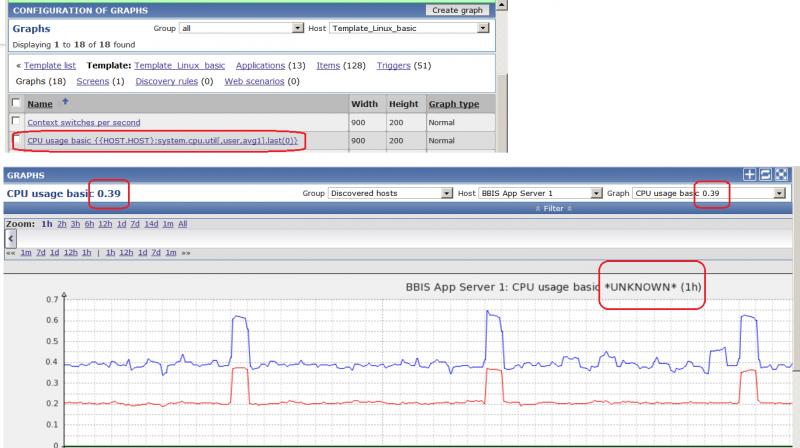This screenshot has width=800, height=448.
Task: Click the «« jump-back link
Action: tap(10, 253)
